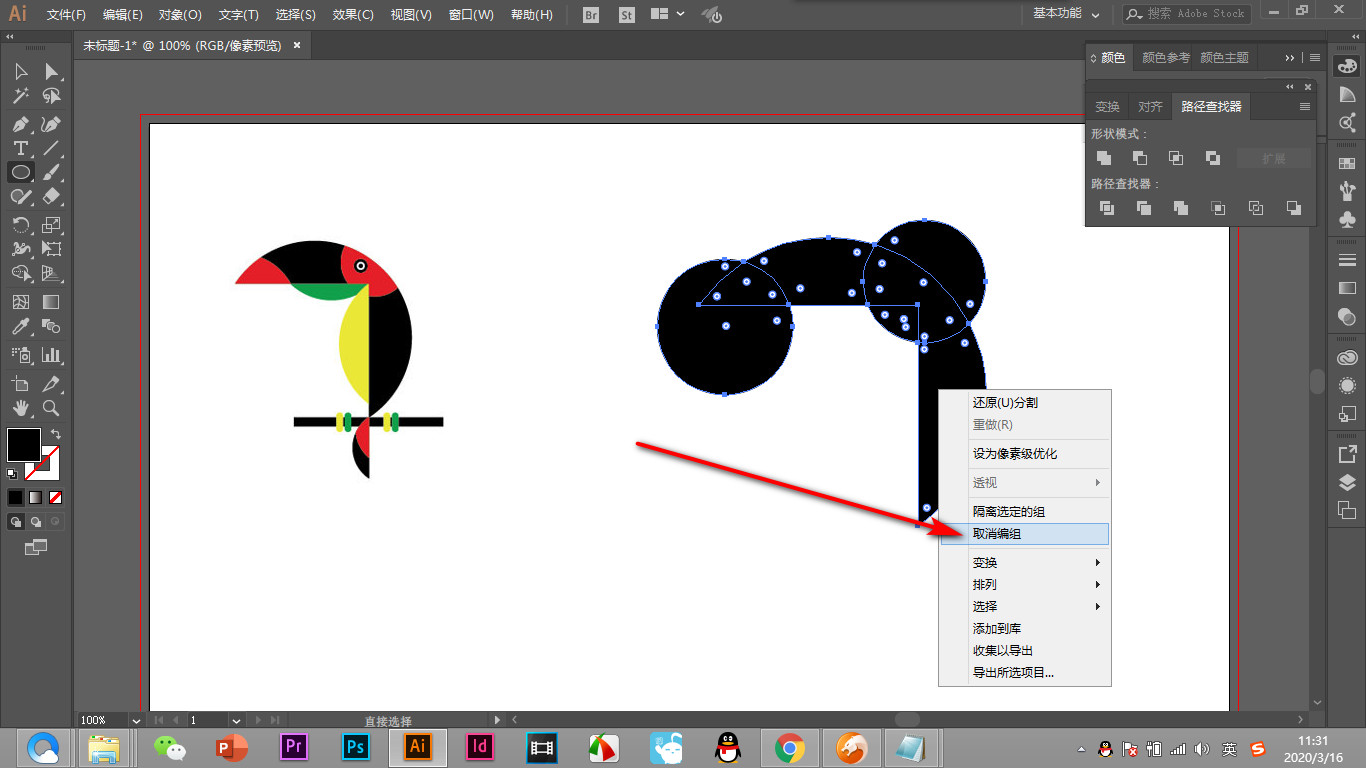Choose 还原(U)分割 from context menu
1366x768 pixels.
coord(1025,403)
